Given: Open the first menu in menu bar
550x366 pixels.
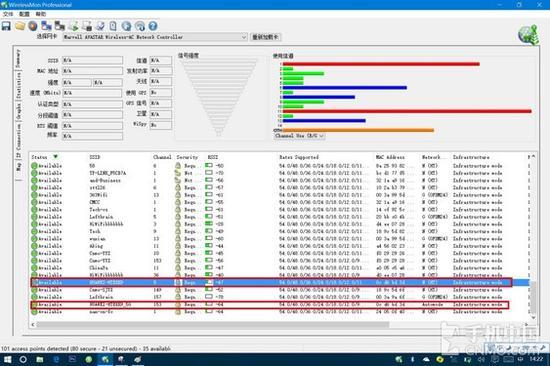Looking at the screenshot, I should tap(8, 14).
